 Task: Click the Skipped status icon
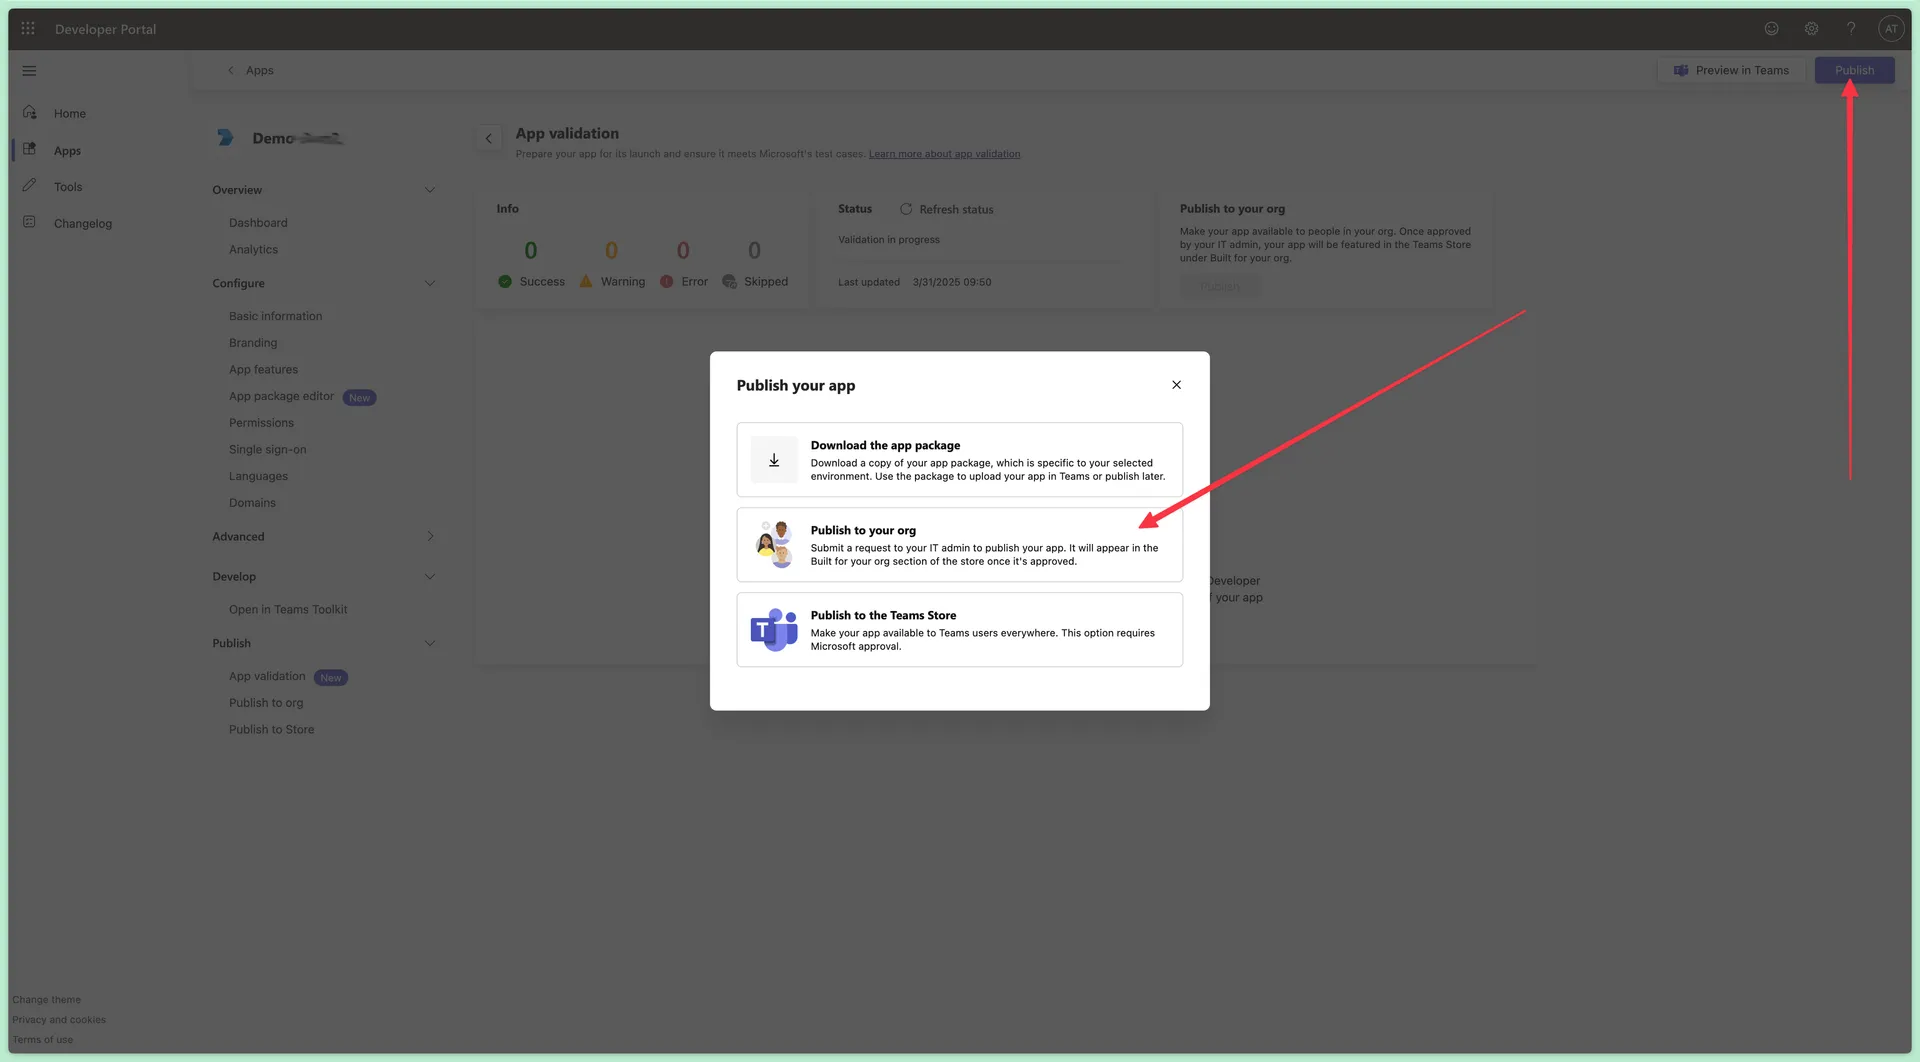[730, 282]
